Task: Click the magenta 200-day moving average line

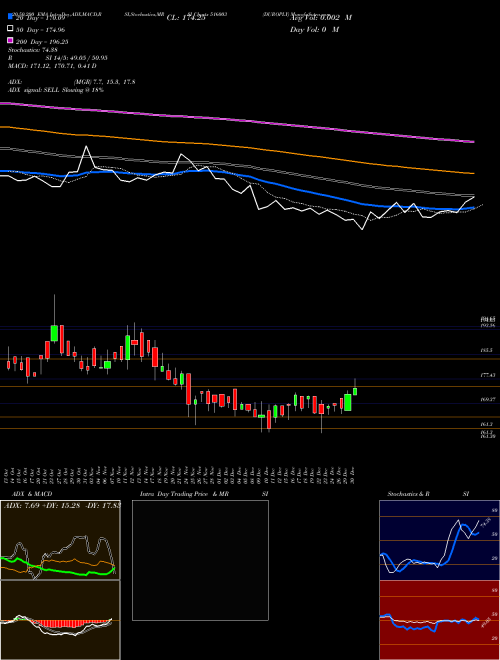Action: tap(236, 120)
